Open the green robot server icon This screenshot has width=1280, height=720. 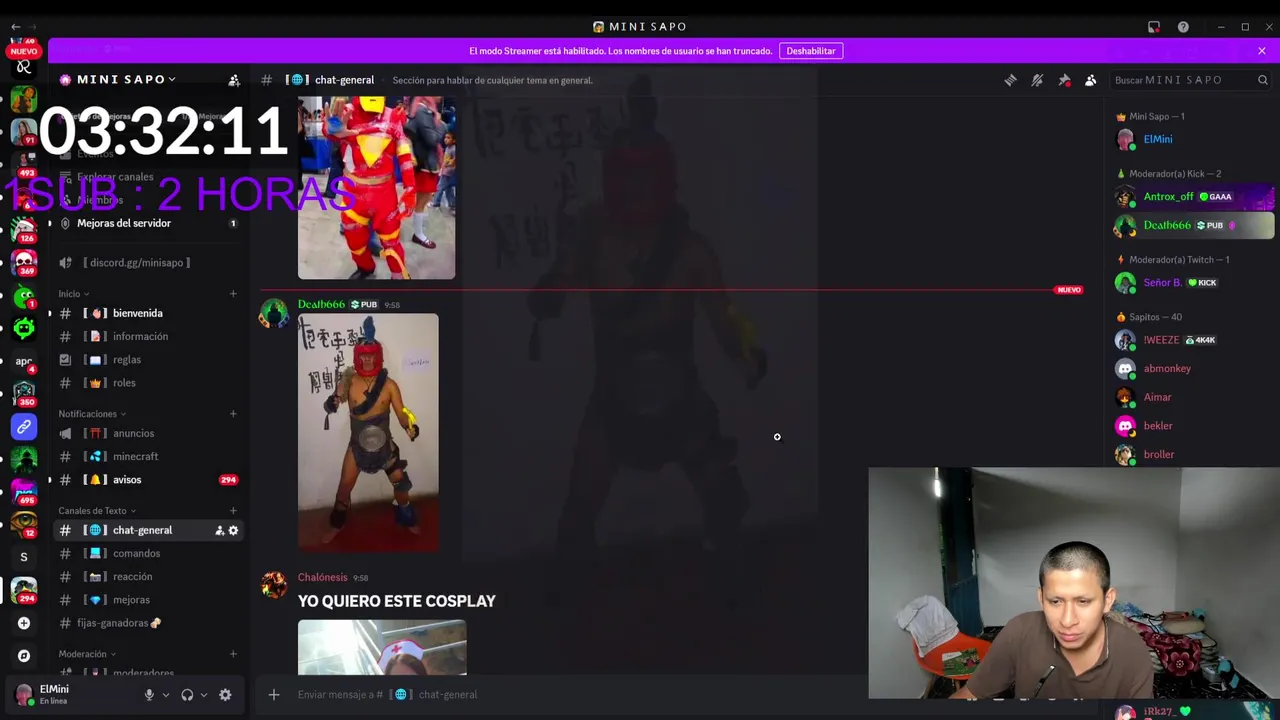(x=24, y=327)
